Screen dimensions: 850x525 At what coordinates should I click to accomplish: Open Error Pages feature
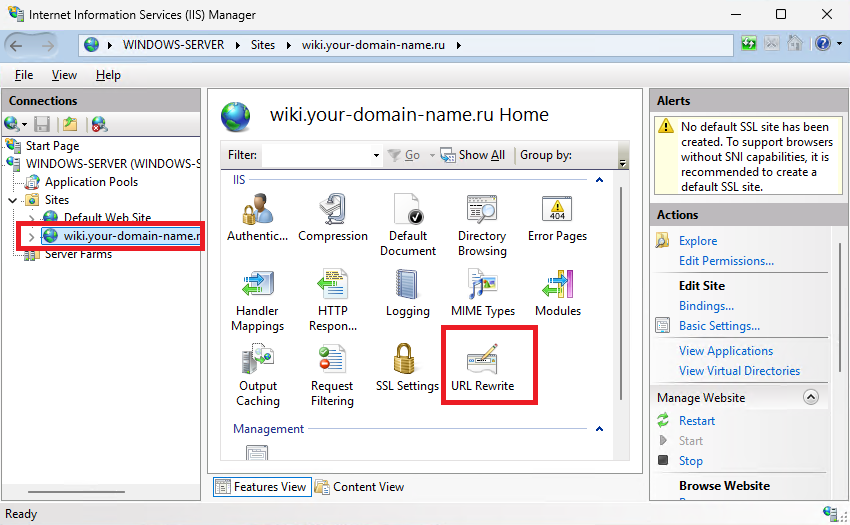point(557,217)
